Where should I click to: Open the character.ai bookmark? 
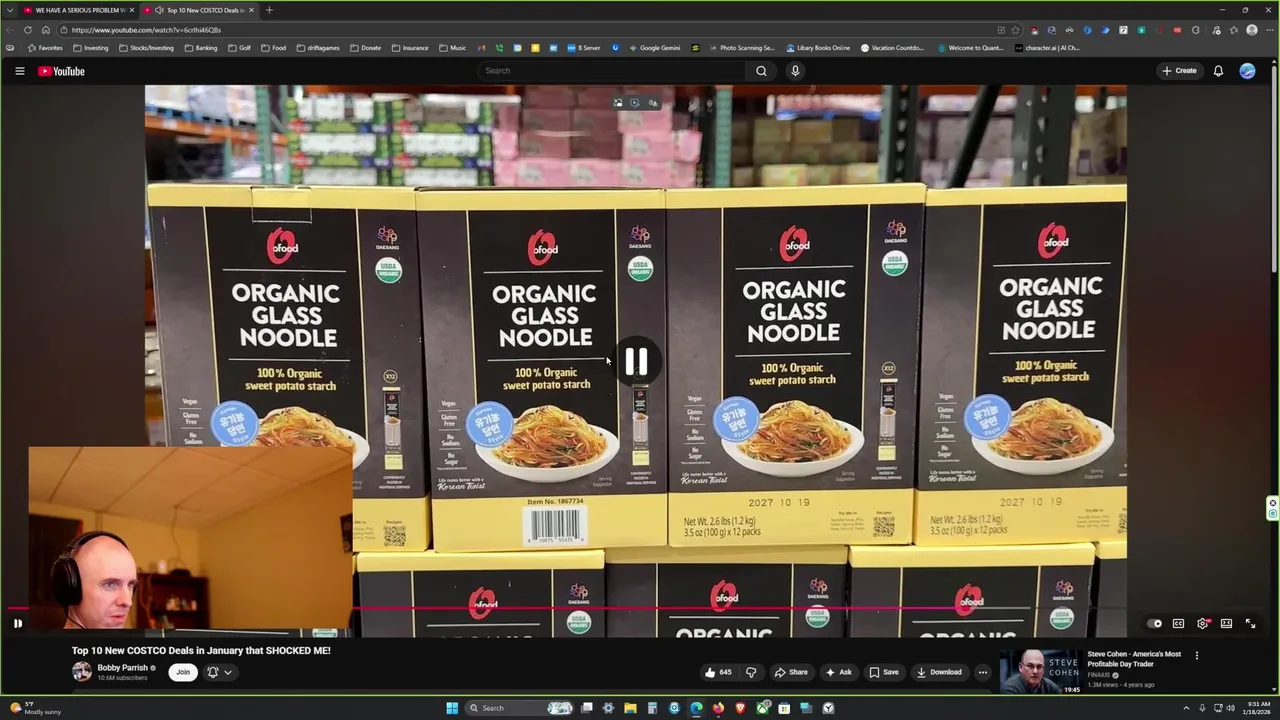tap(1047, 48)
